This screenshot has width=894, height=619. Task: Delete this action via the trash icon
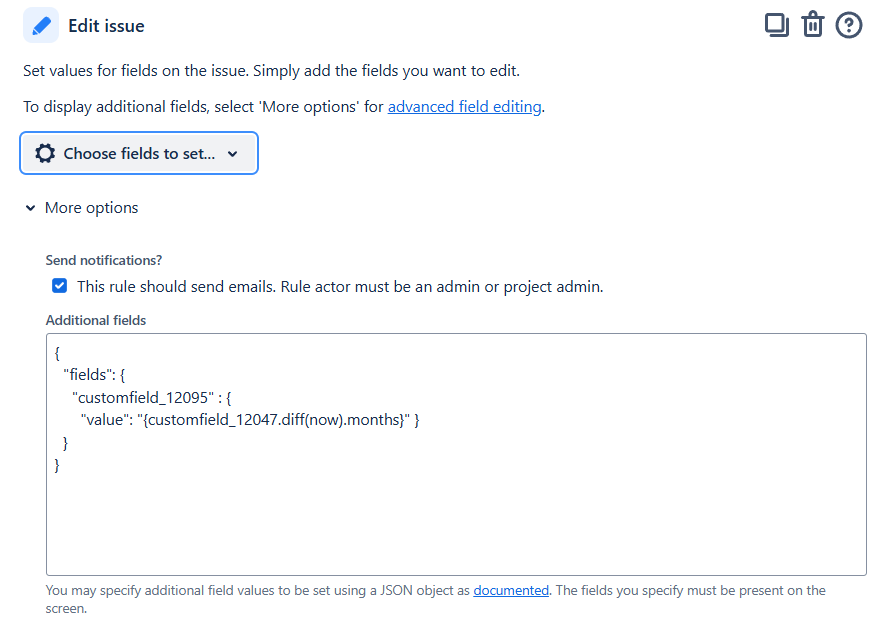[813, 25]
